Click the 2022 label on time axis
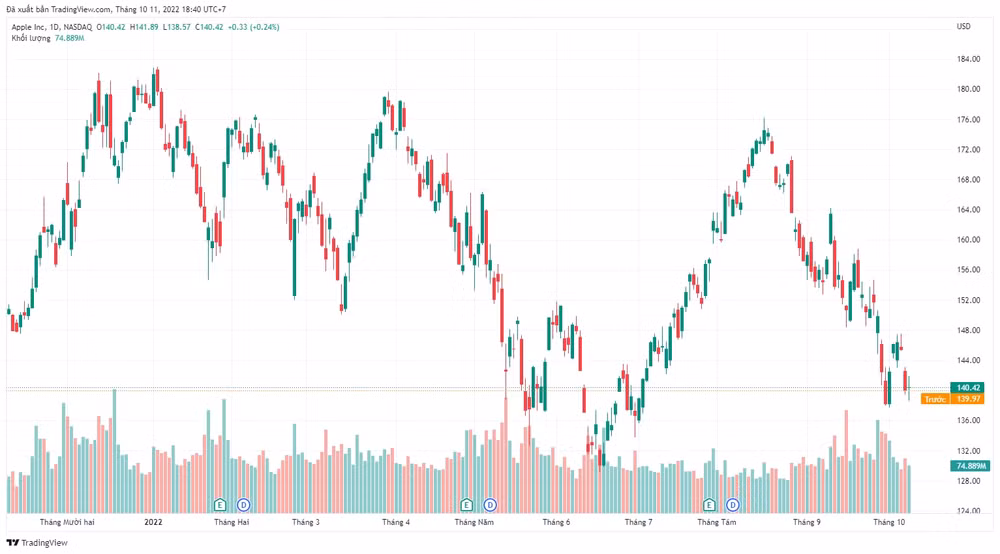This screenshot has width=1000, height=554. tap(153, 522)
